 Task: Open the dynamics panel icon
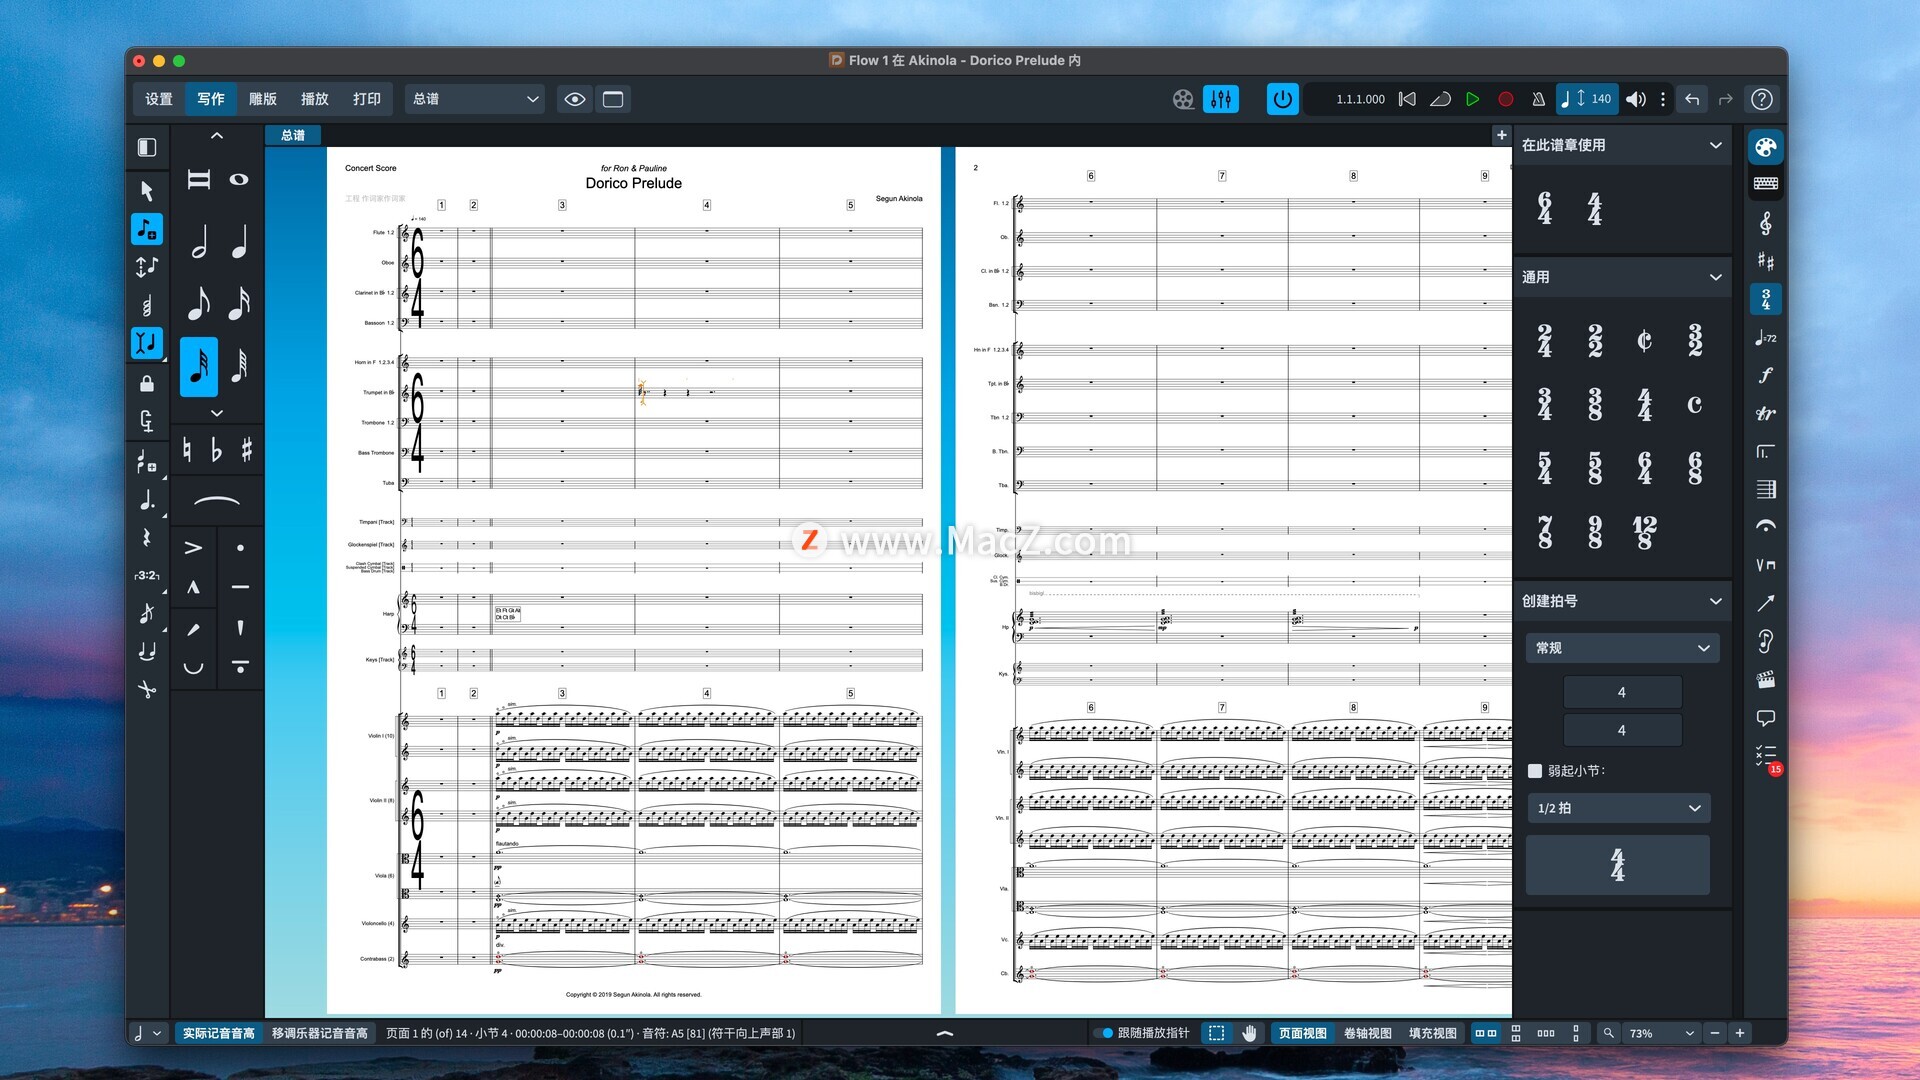1765,375
